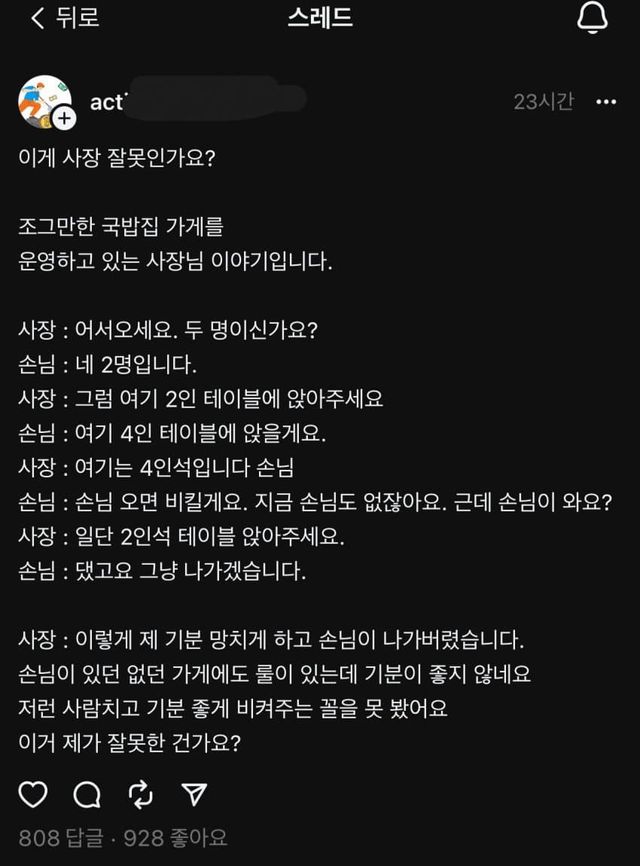The width and height of the screenshot is (640, 866).
Task: Open the three-dot more options menu
Action: point(606,102)
